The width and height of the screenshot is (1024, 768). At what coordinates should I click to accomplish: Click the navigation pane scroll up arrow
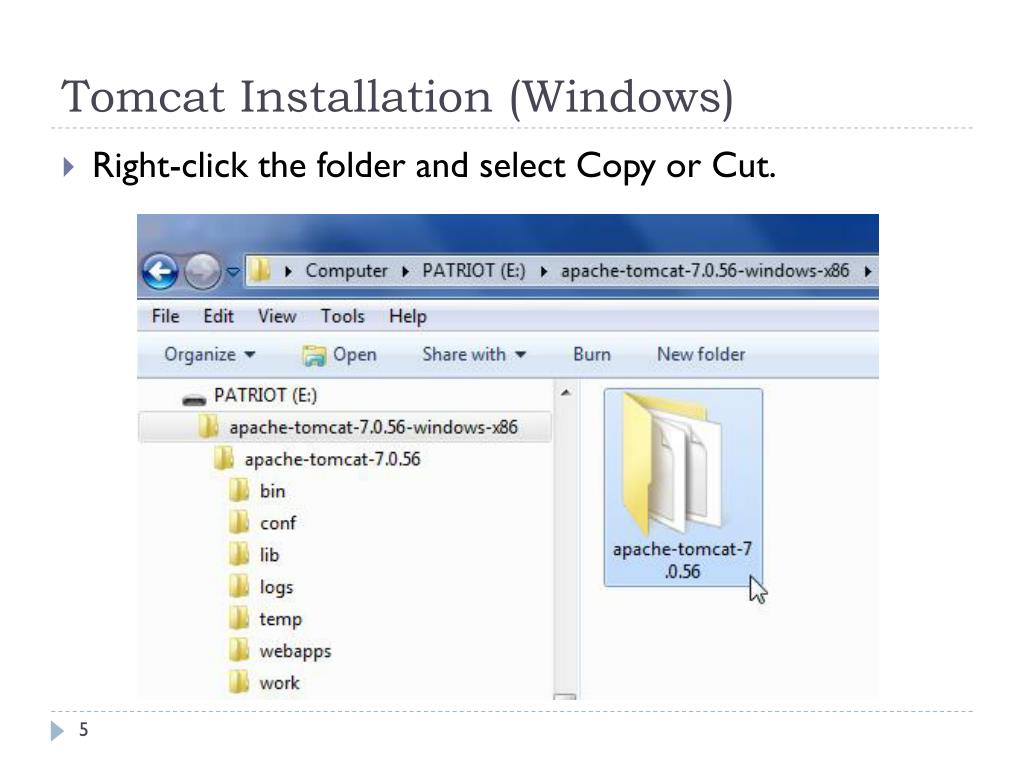pyautogui.click(x=566, y=393)
